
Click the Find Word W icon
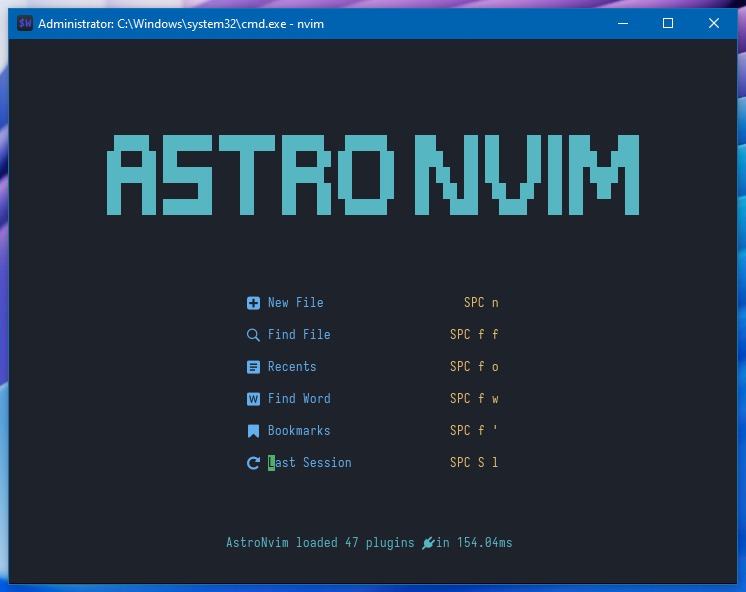(x=253, y=399)
